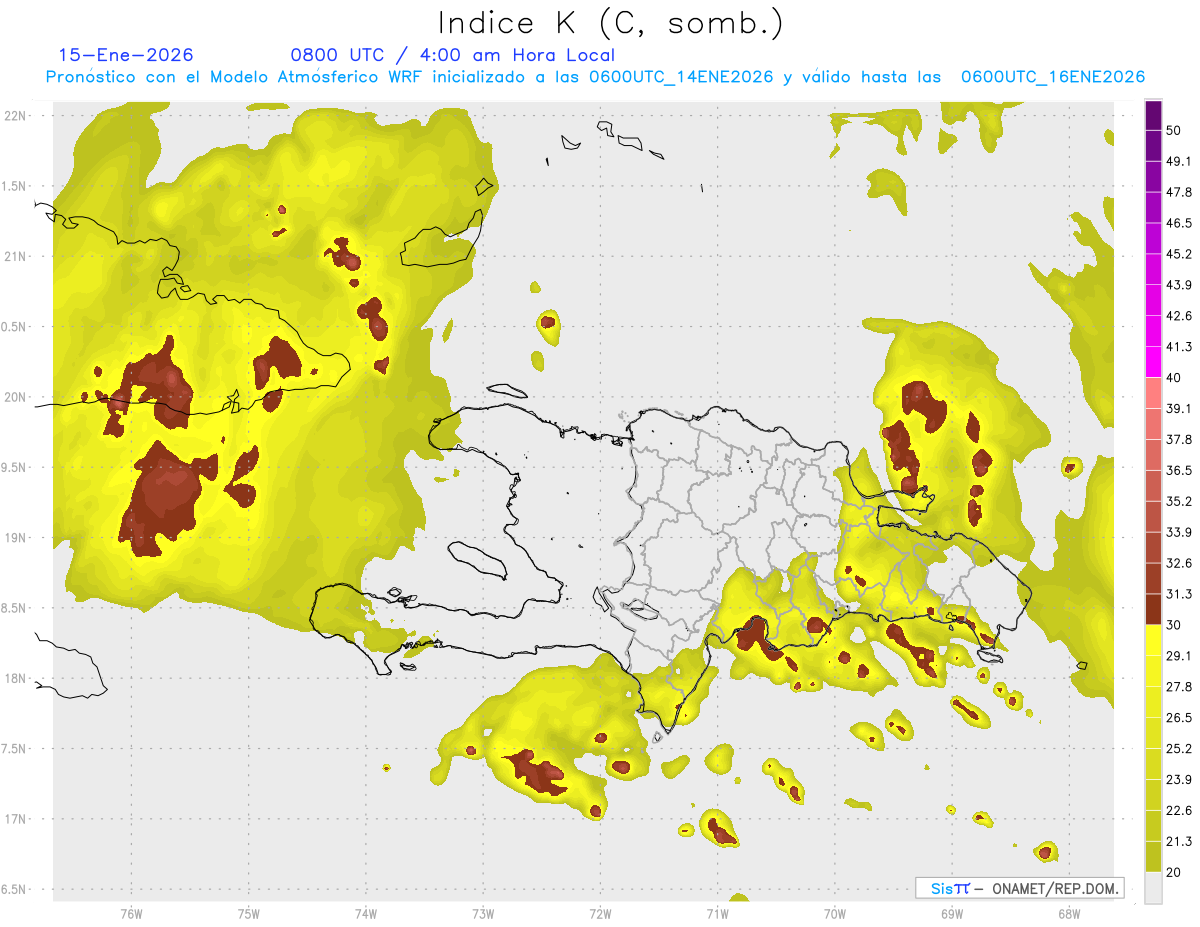The width and height of the screenshot is (1200, 927).
Task: Click the dark purple colorbar segment above 50
Action: tap(1153, 115)
